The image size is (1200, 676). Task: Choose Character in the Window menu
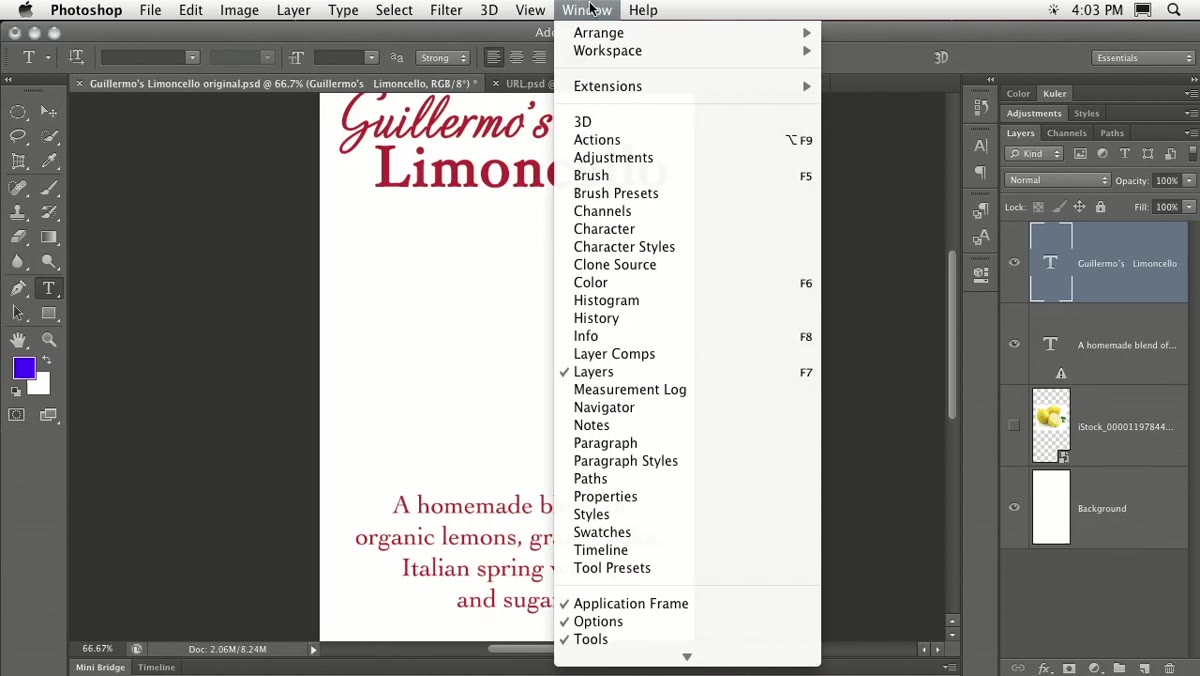click(688, 229)
